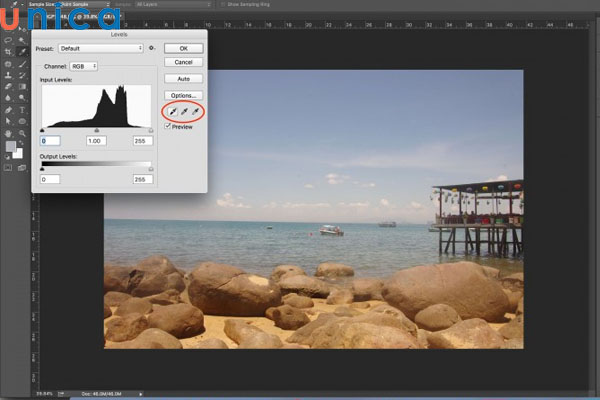Select the Lasso tool

pos(8,42)
